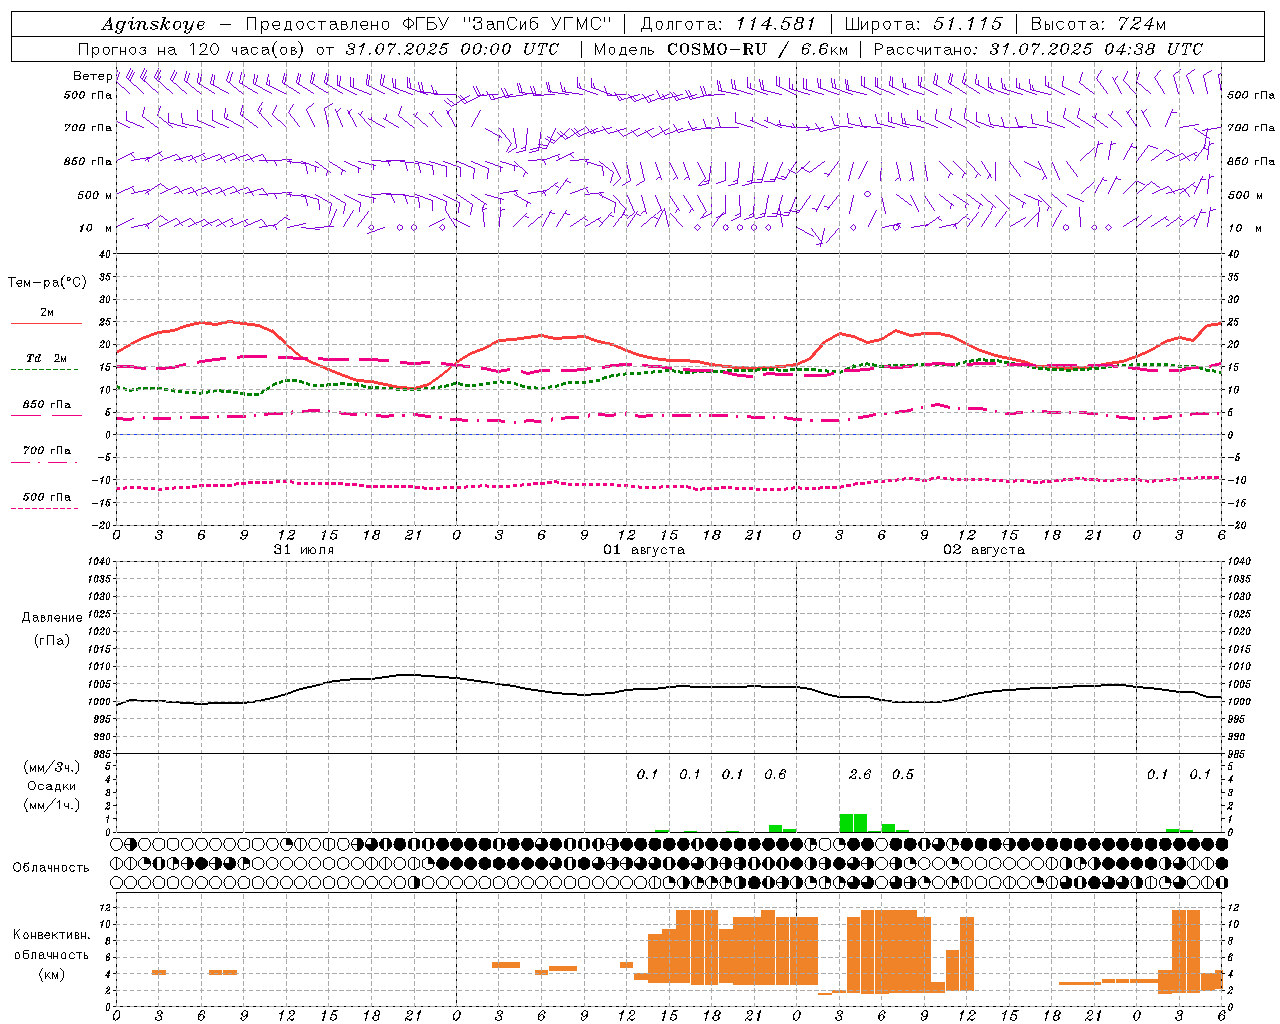Click the 31 июля date label
Image resolution: width=1280 pixels, height=1024 pixels.
(304, 550)
